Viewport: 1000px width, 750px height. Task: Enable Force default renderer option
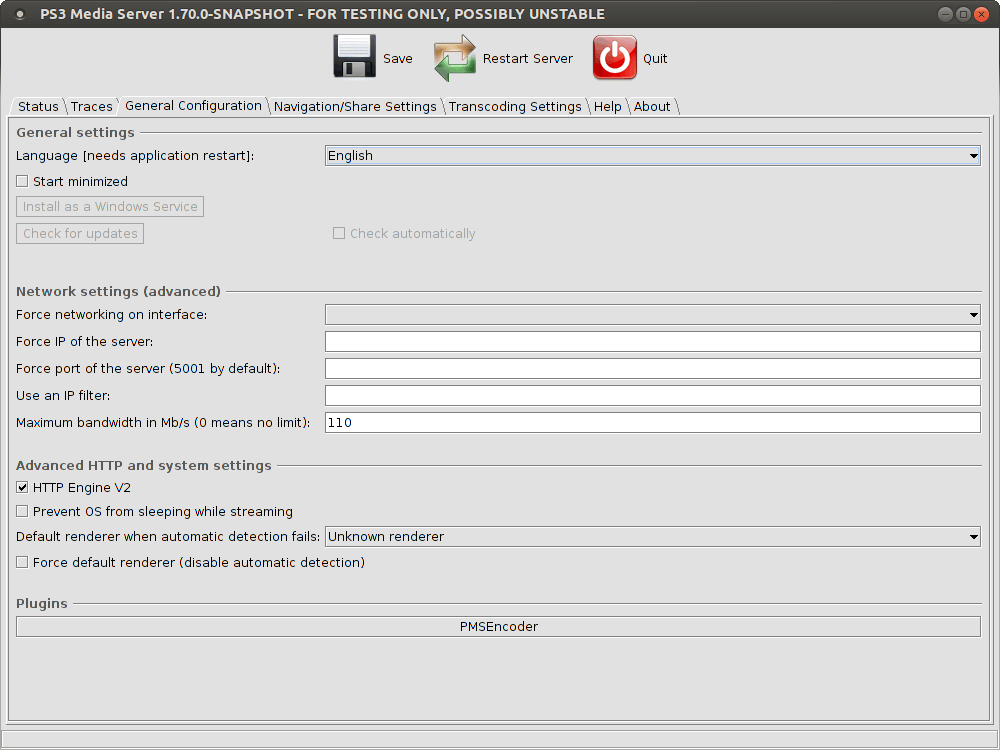[22, 562]
